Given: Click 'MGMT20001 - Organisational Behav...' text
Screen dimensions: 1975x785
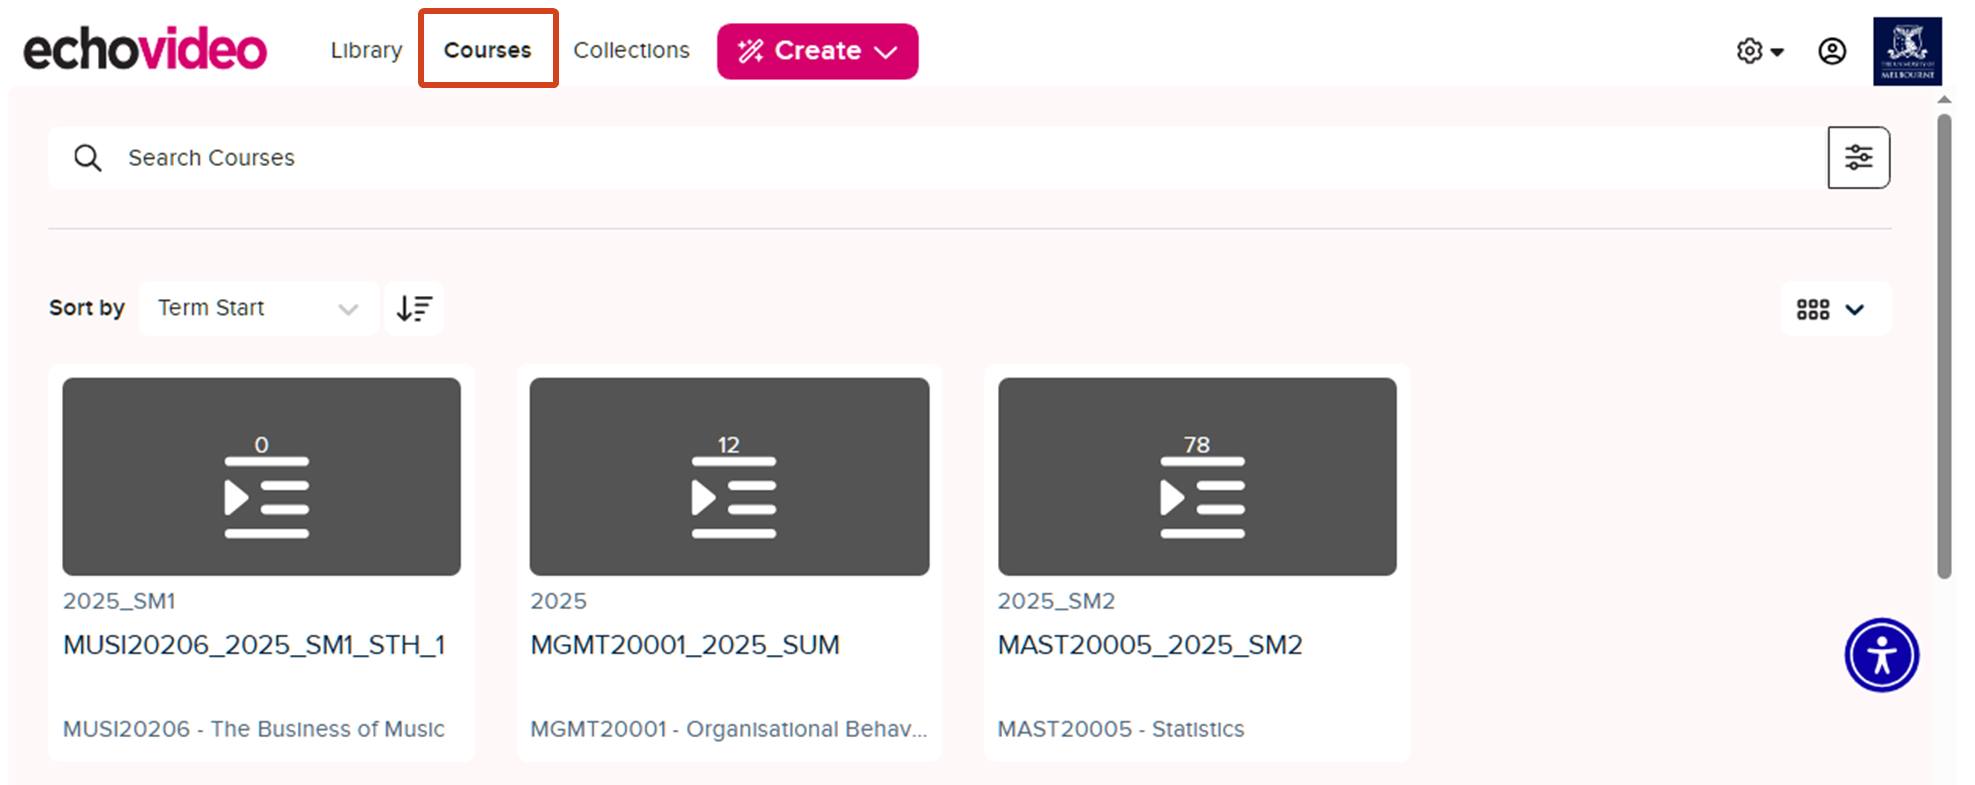Looking at the screenshot, I should (x=729, y=729).
